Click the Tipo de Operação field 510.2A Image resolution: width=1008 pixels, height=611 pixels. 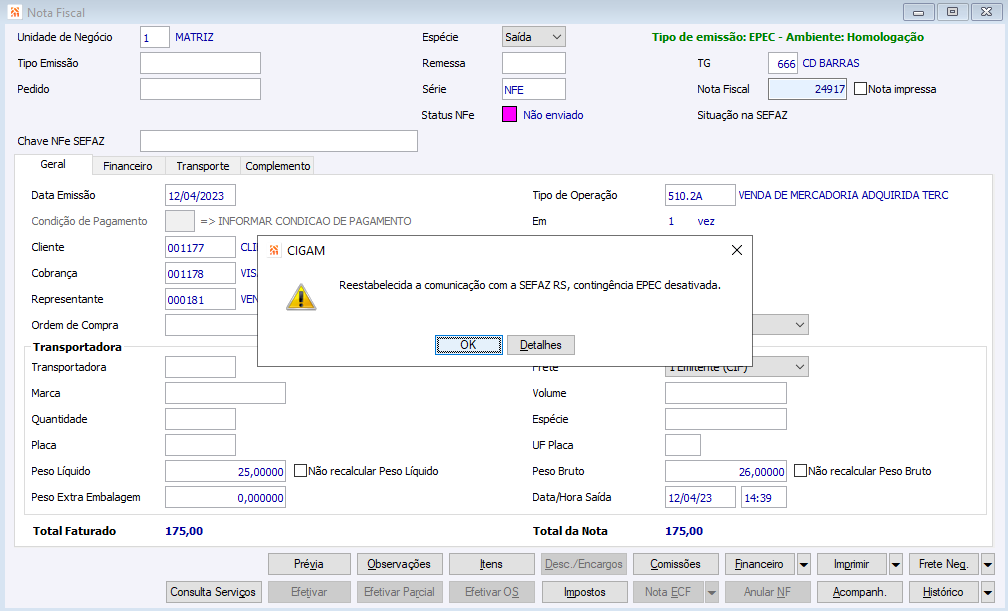coord(700,195)
